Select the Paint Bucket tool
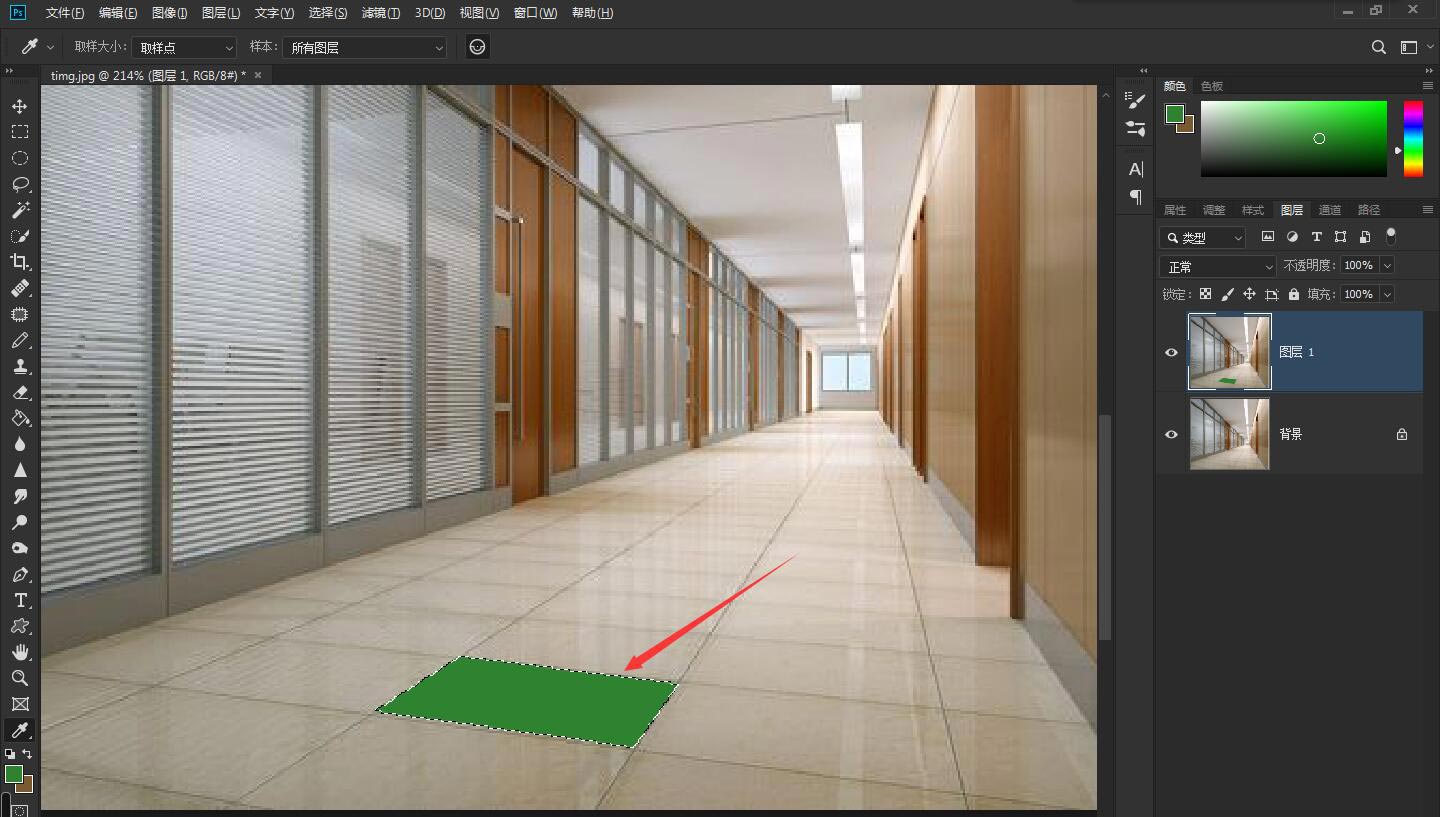The height and width of the screenshot is (817, 1440). [x=20, y=418]
